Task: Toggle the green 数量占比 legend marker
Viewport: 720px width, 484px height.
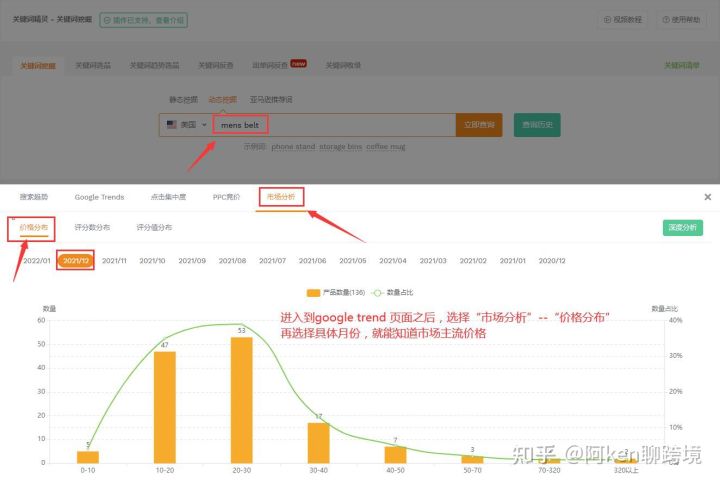Action: point(377,293)
